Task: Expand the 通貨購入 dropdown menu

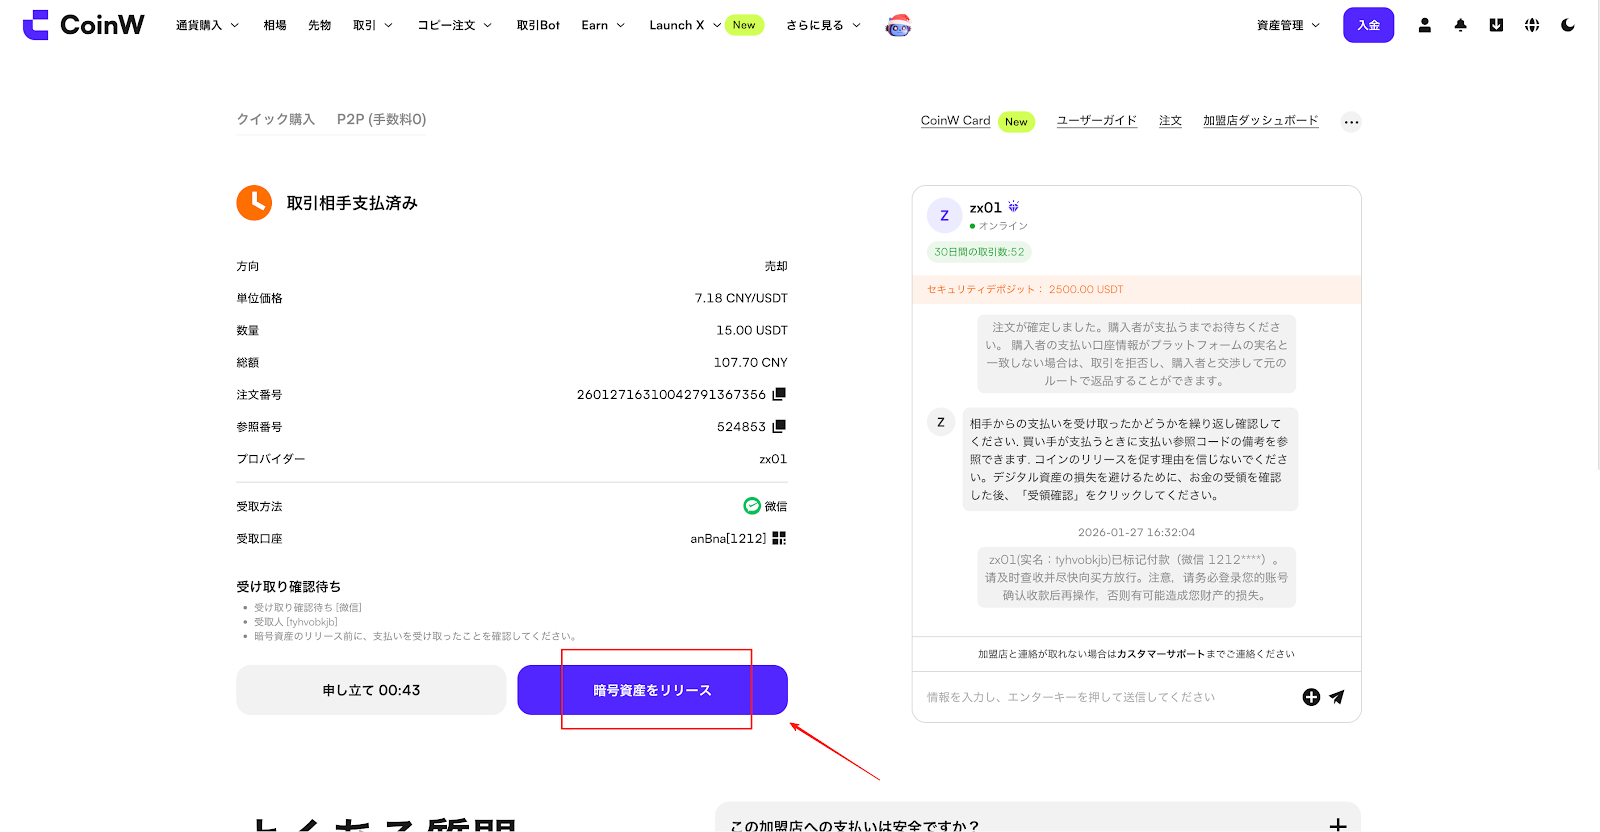Action: pos(207,25)
